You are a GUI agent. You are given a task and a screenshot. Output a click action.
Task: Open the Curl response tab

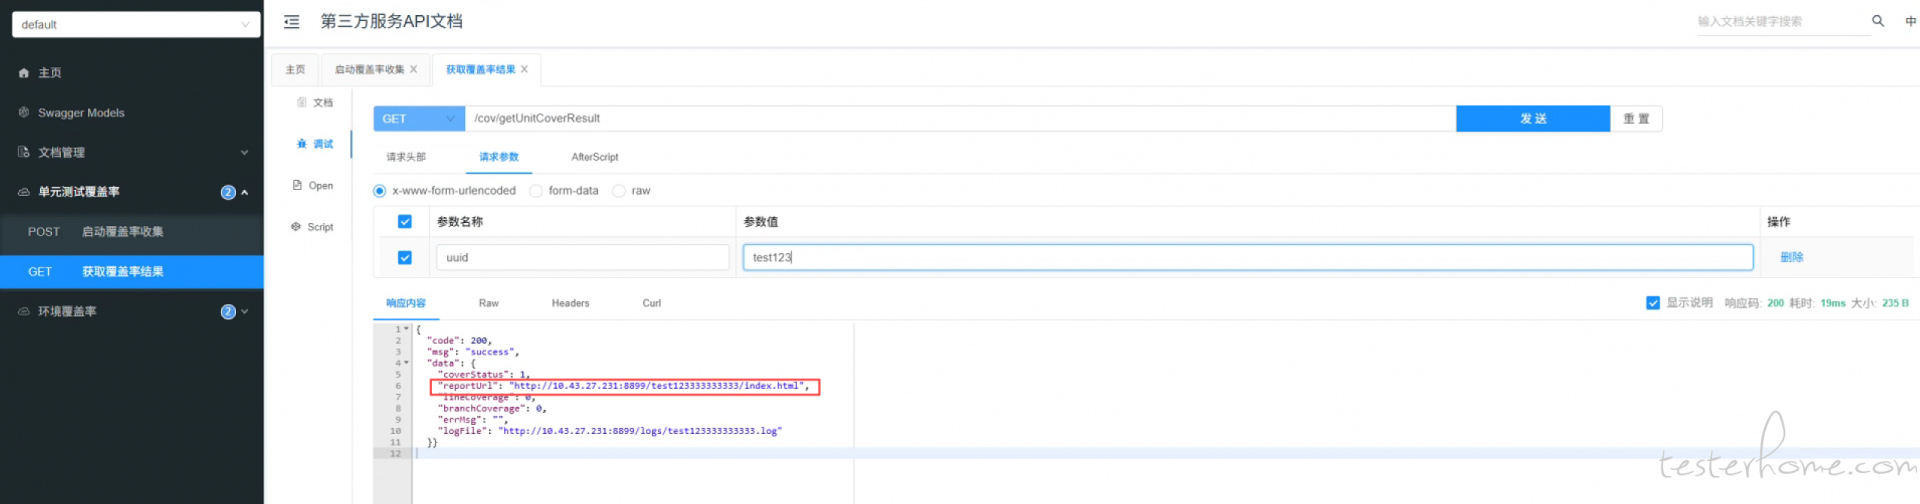651,303
